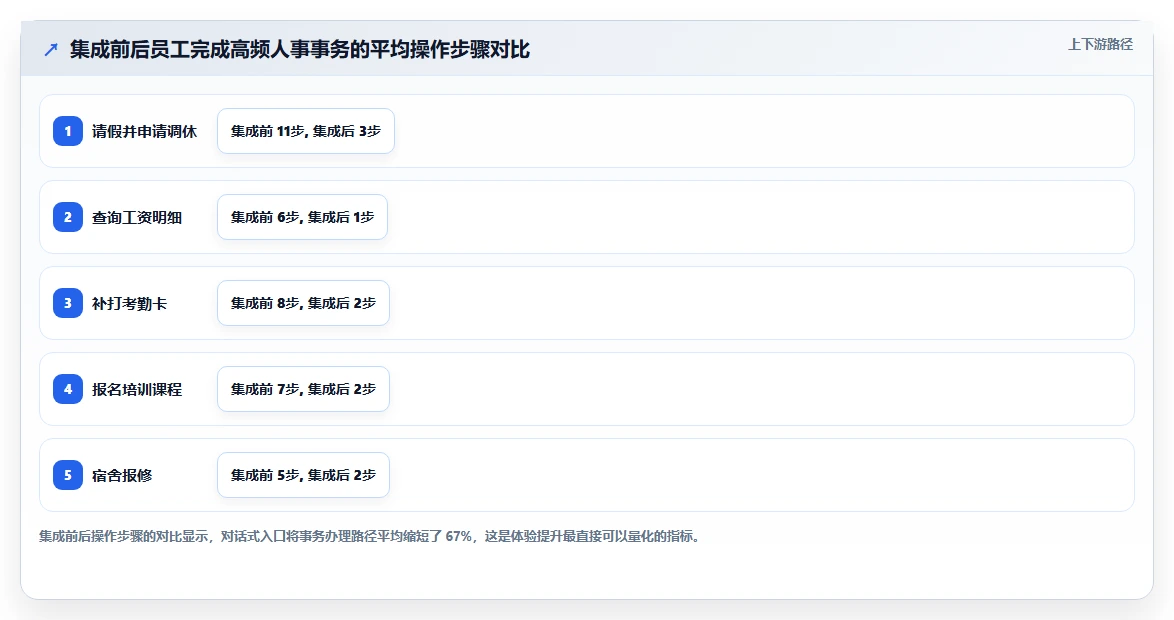Click the 宿舍报修 label
1174x620 pixels.
[x=122, y=476]
